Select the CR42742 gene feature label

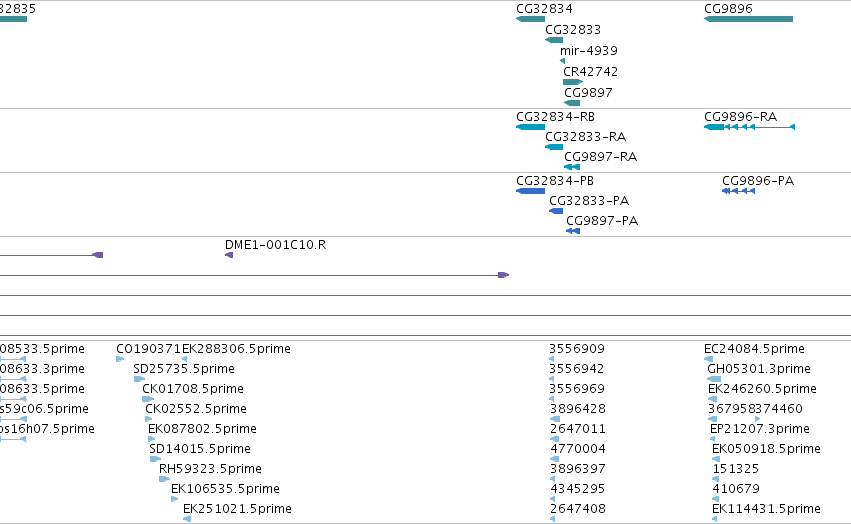point(590,72)
